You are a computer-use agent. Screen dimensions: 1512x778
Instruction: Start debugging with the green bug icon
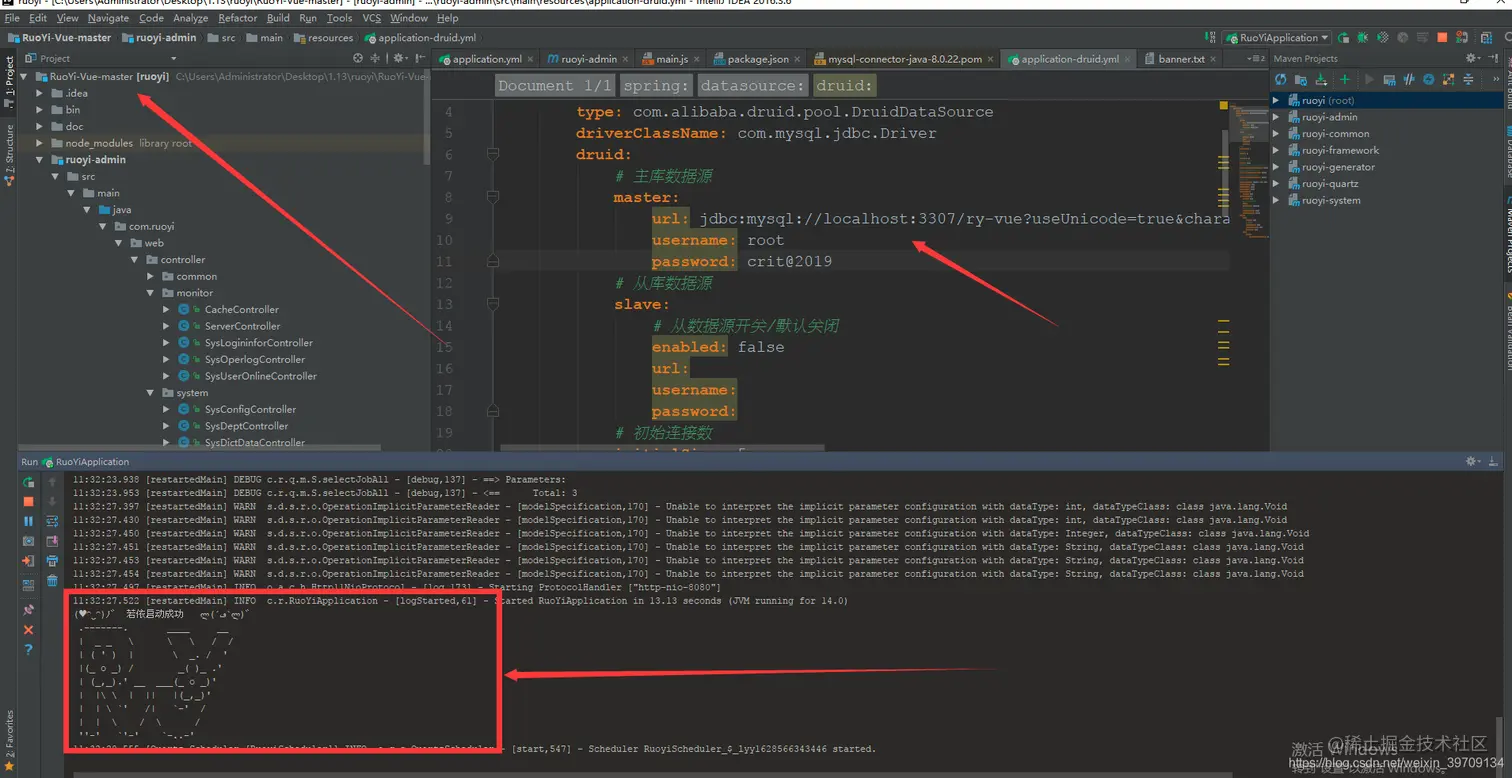pos(1362,38)
